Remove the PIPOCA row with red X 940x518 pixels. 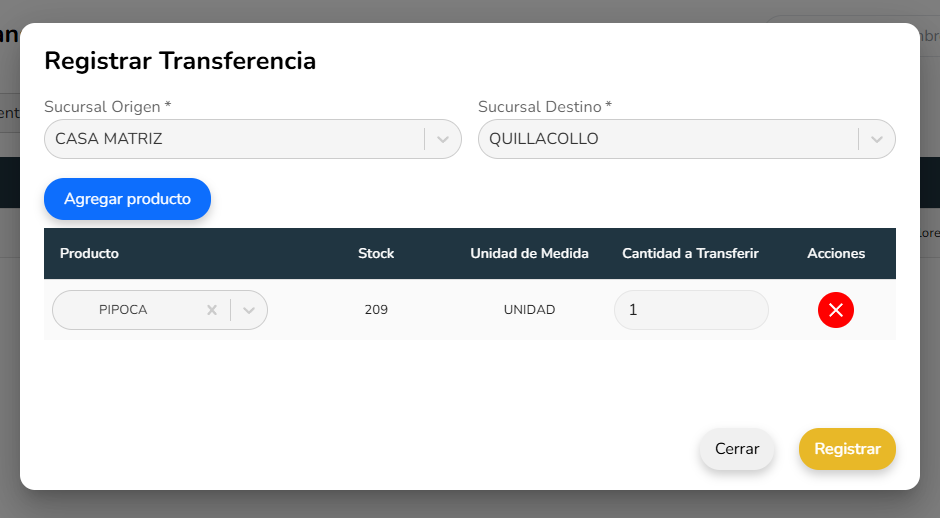tap(835, 310)
